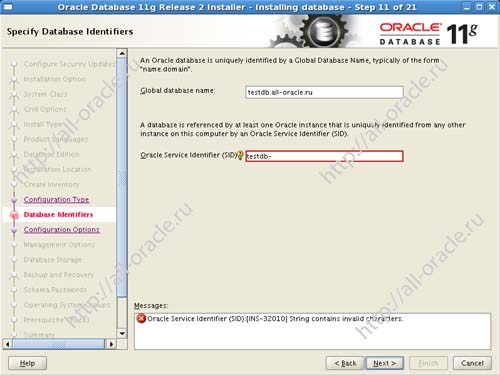The height and width of the screenshot is (375, 500).
Task: Open the window menu icon in title bar
Action: coord(8,7)
